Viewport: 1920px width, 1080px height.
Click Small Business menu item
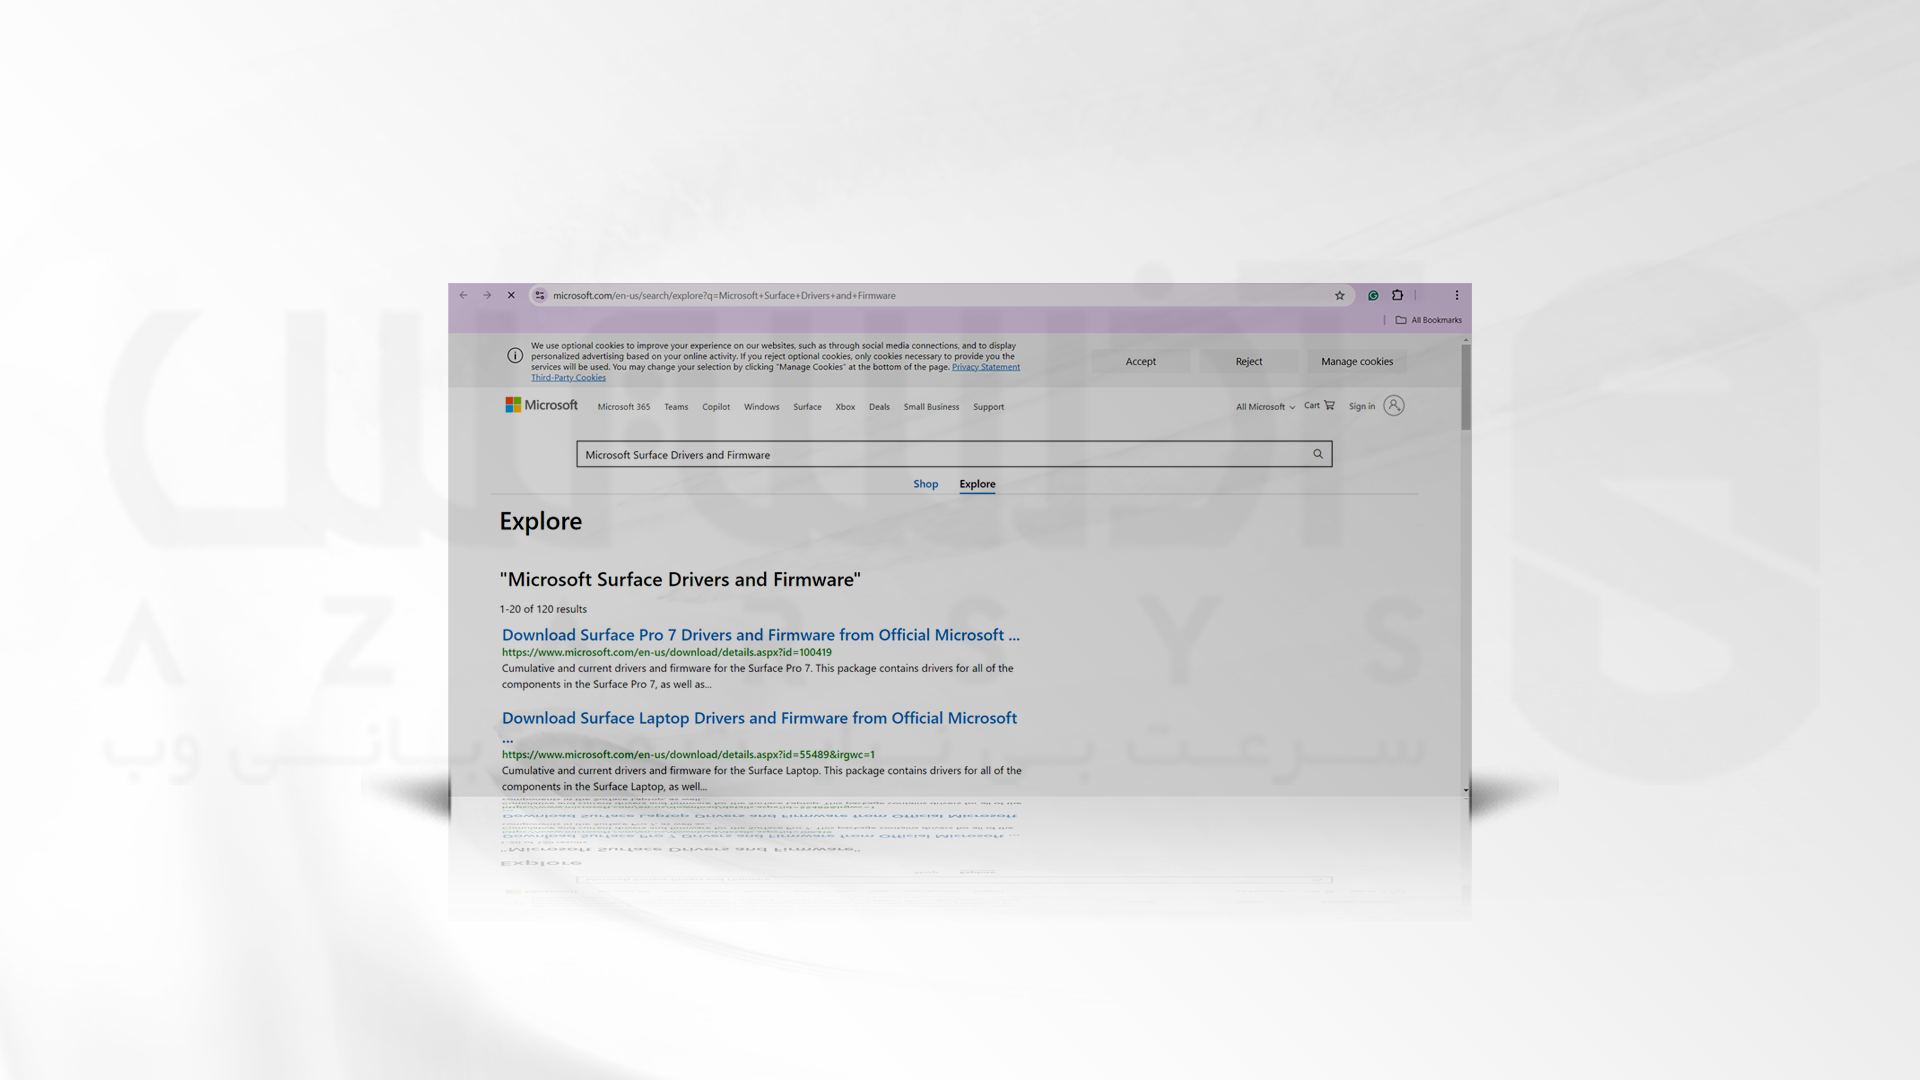pos(931,405)
